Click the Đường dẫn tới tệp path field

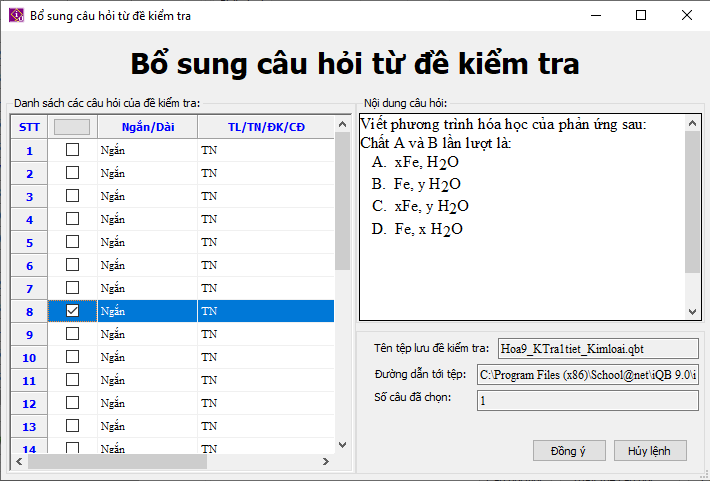[x=587, y=375]
